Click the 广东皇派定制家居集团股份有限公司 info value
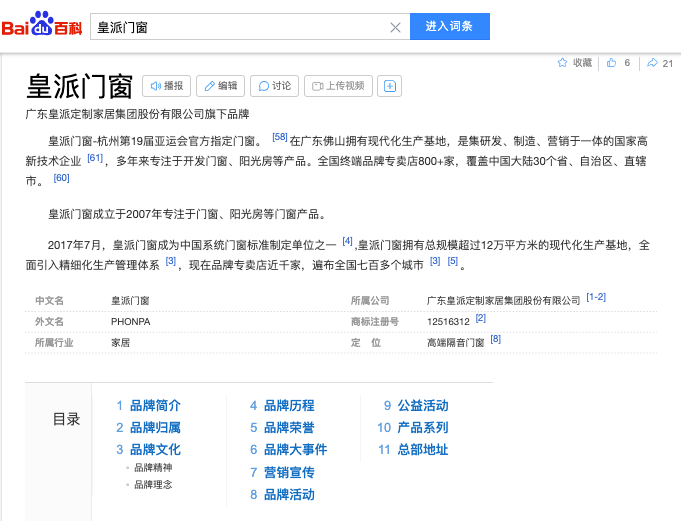This screenshot has height=521, width=681. pyautogui.click(x=503, y=301)
